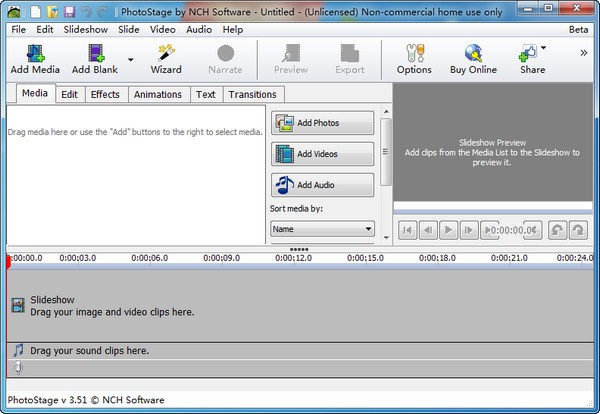Open the Audio menu

click(x=199, y=29)
